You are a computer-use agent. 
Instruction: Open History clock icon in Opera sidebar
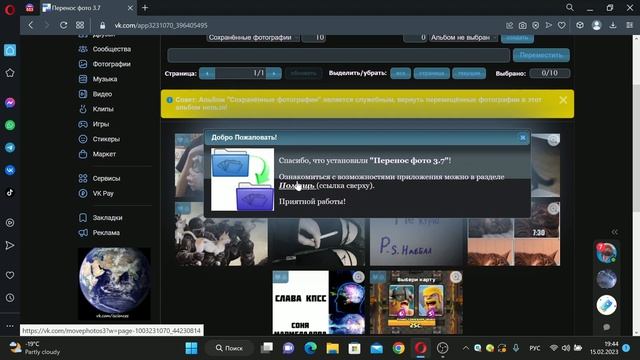(x=10, y=298)
